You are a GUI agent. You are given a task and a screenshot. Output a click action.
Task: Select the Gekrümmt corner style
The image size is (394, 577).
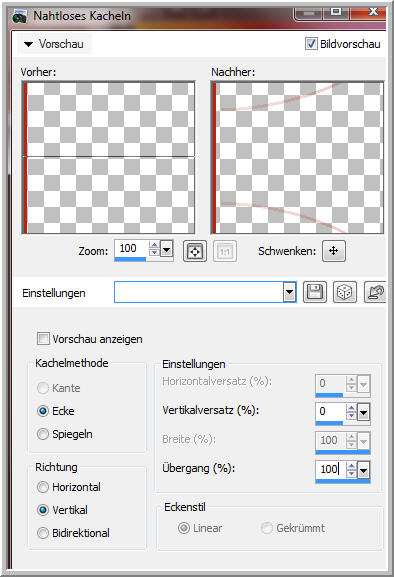click(x=266, y=528)
